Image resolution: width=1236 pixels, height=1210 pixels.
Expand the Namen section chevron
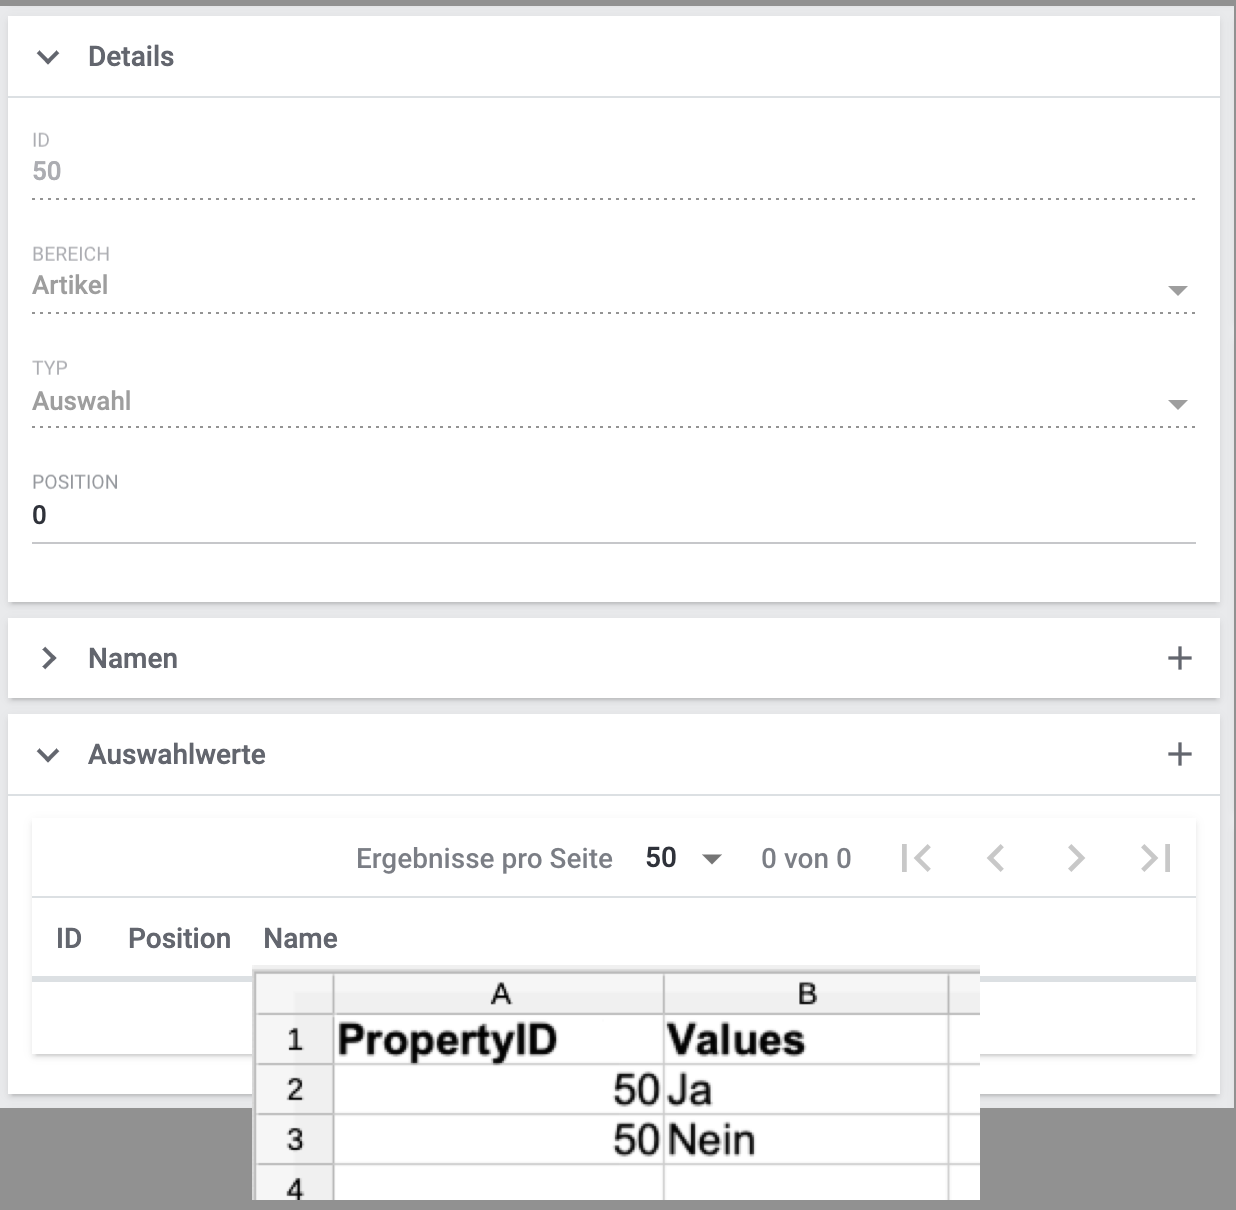point(48,658)
